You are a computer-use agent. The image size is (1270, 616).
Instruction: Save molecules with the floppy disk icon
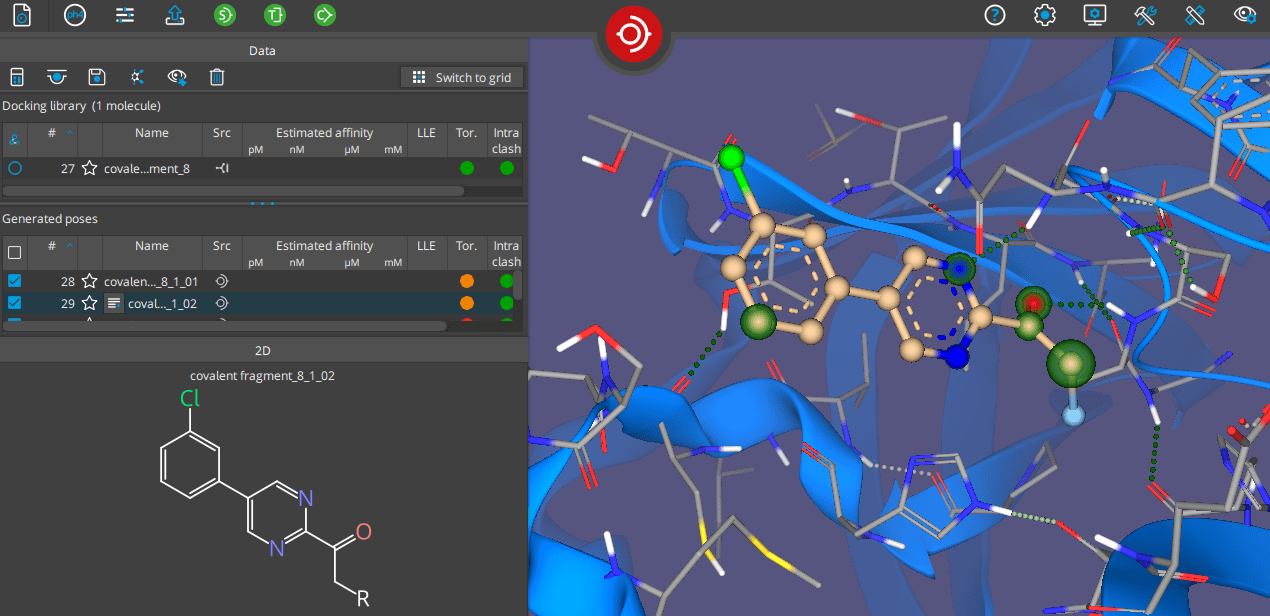click(x=96, y=76)
